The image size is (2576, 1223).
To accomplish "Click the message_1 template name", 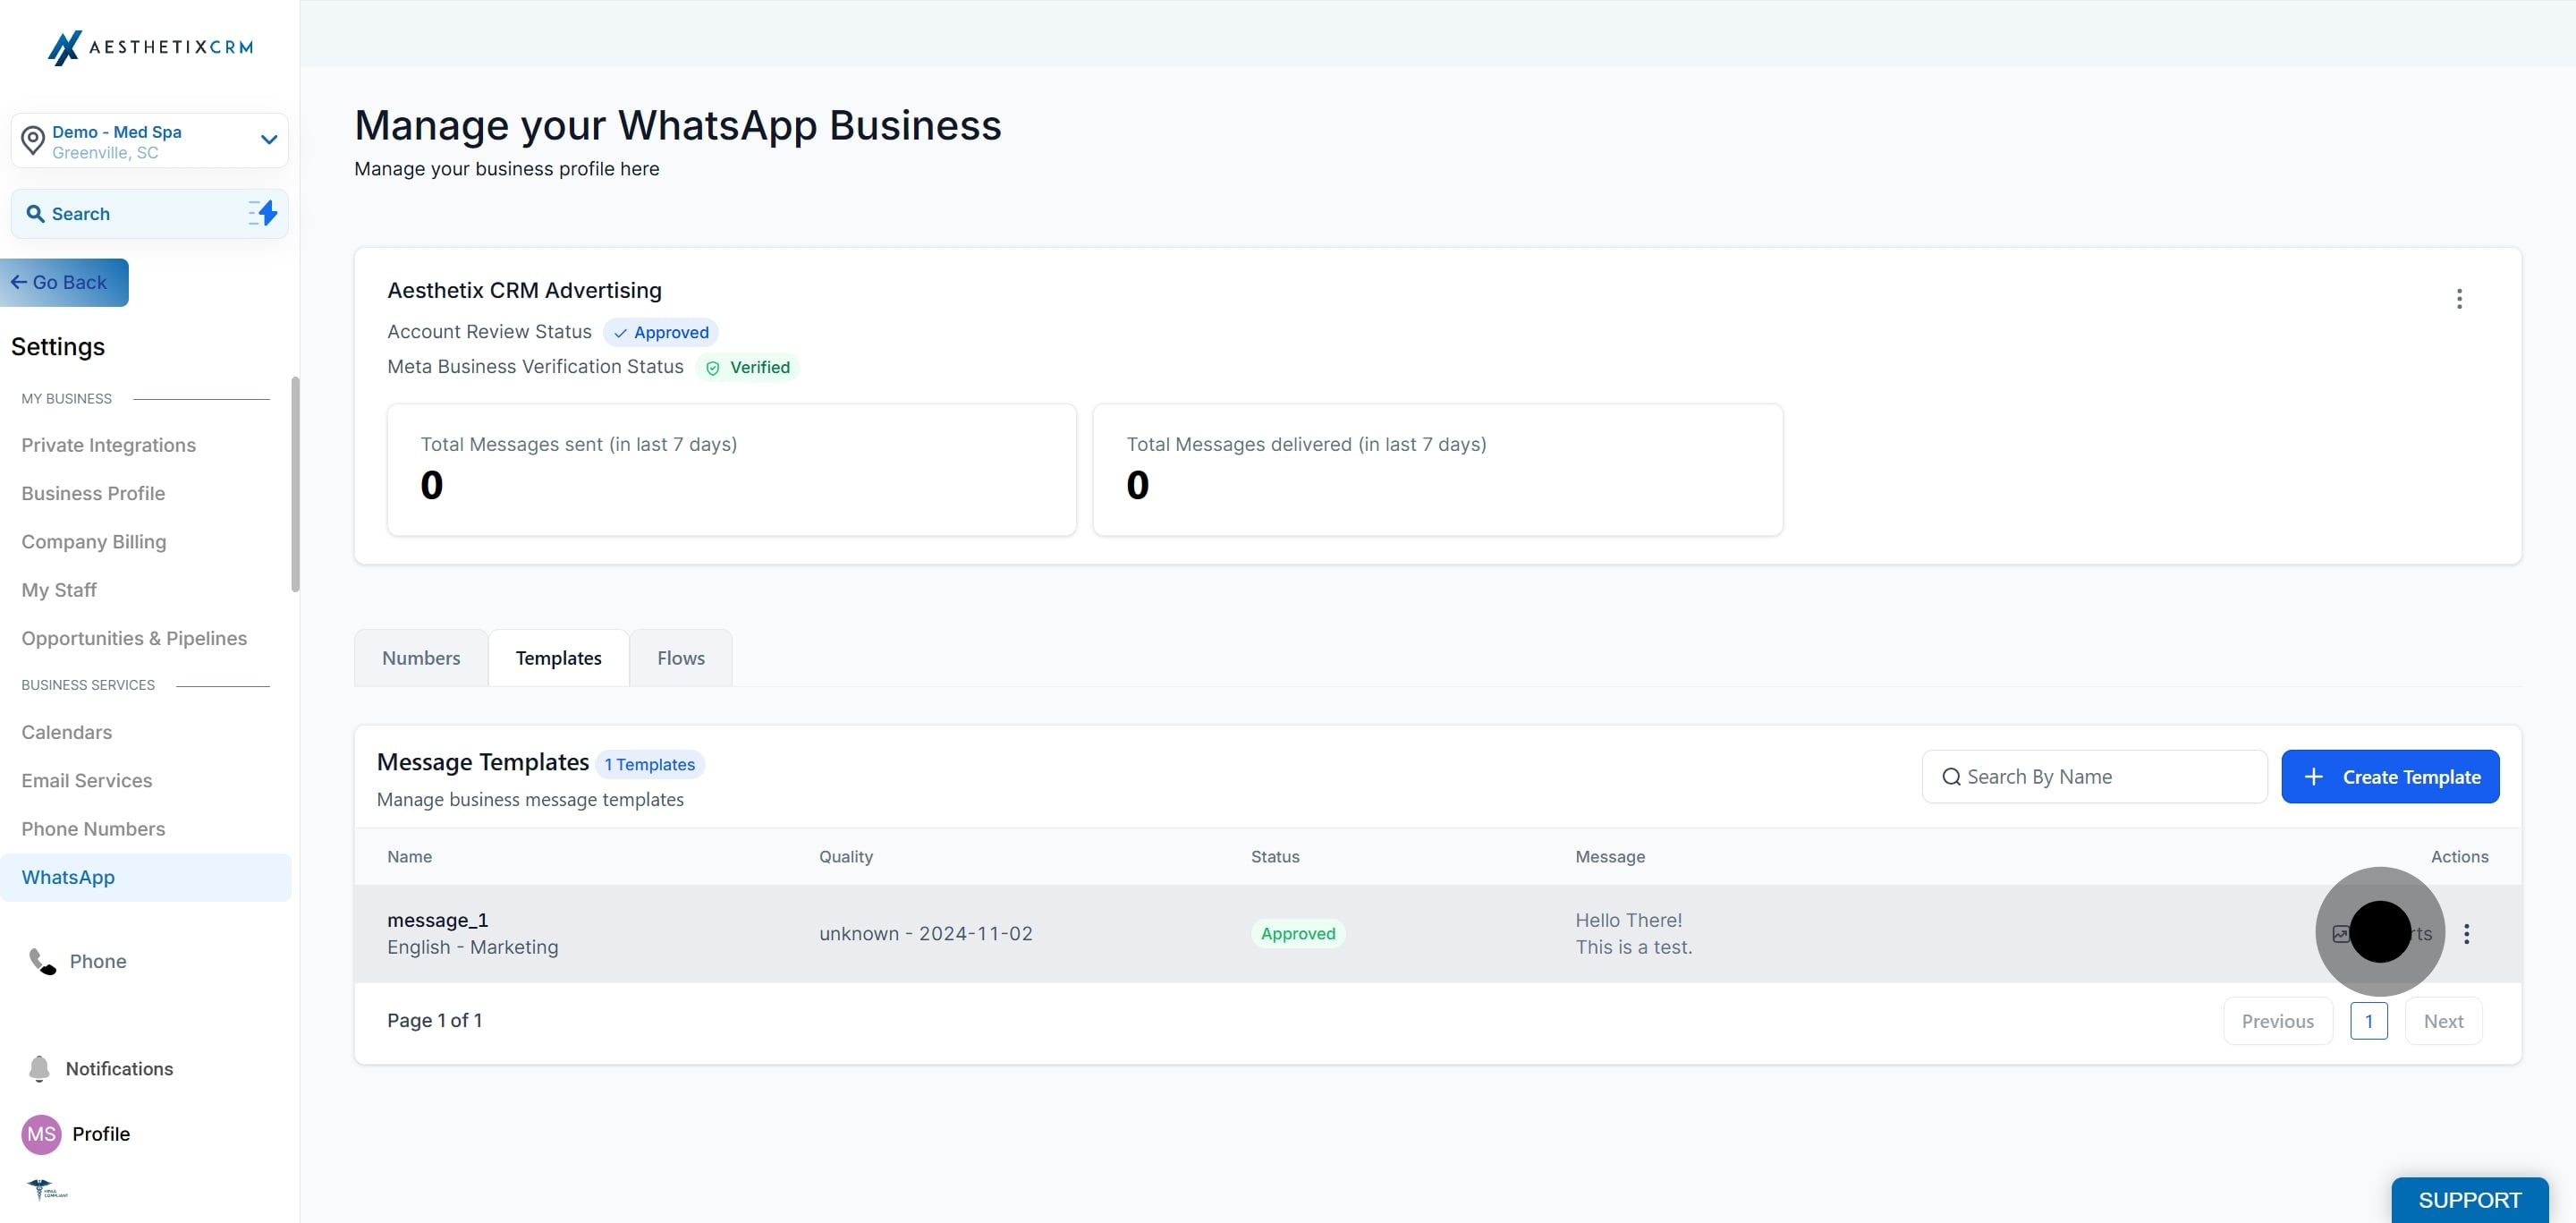I will [437, 920].
